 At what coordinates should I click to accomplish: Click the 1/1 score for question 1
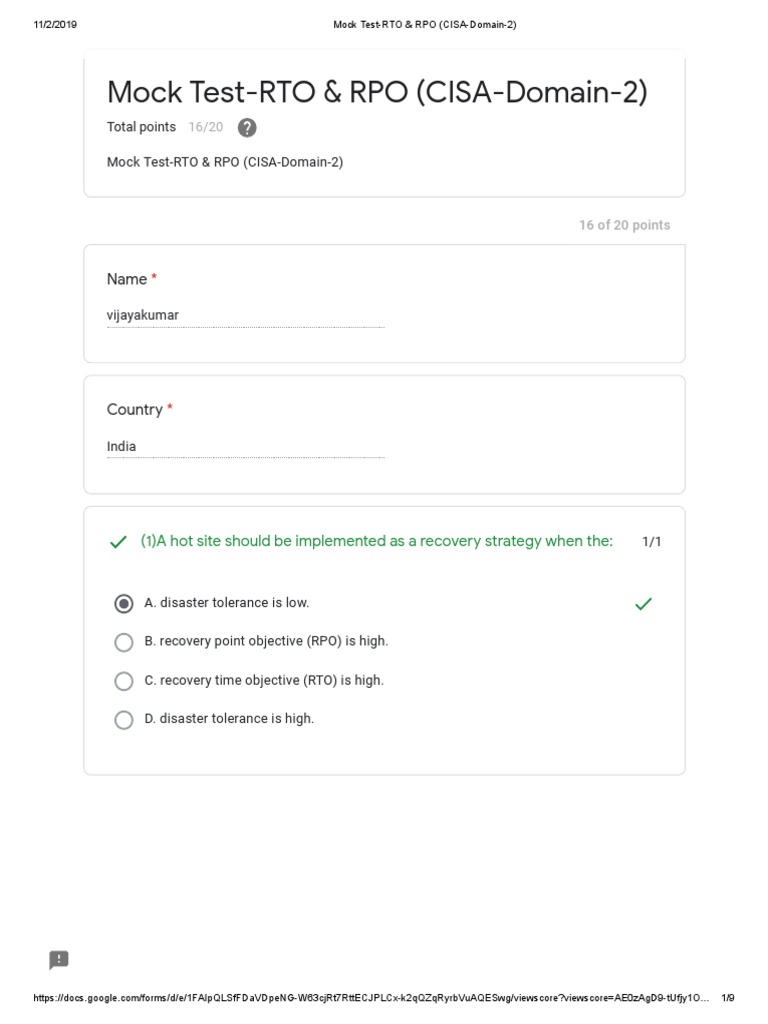[x=651, y=542]
